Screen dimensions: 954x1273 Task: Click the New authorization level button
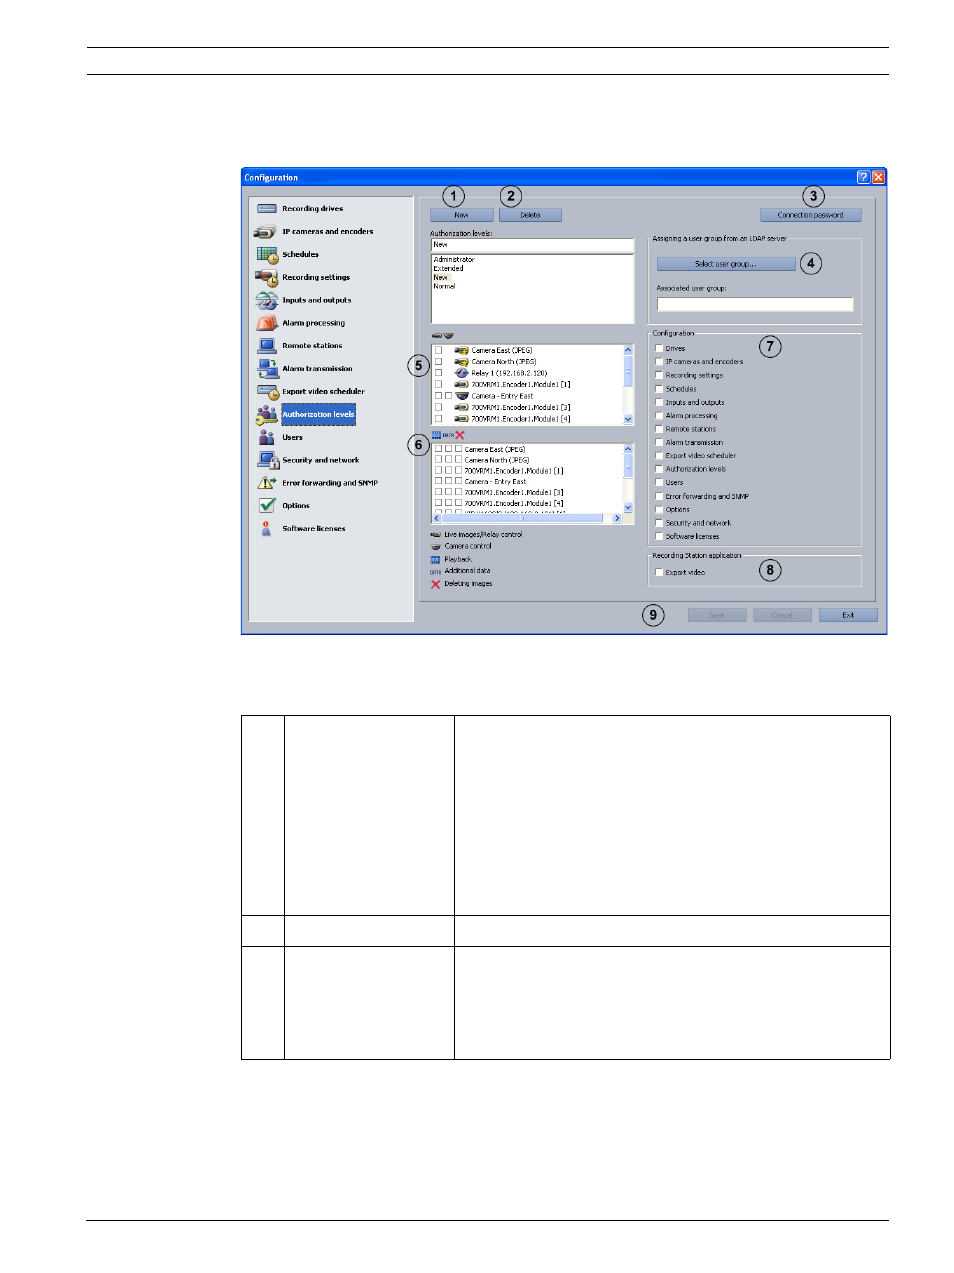(x=462, y=215)
